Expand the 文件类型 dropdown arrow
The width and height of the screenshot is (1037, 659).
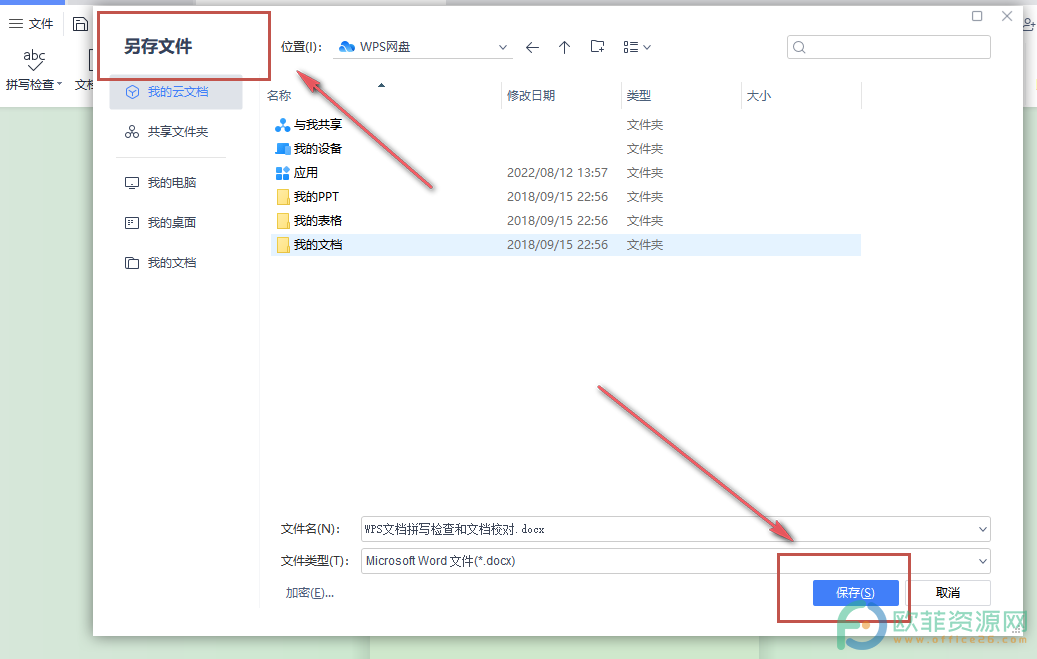pos(983,561)
